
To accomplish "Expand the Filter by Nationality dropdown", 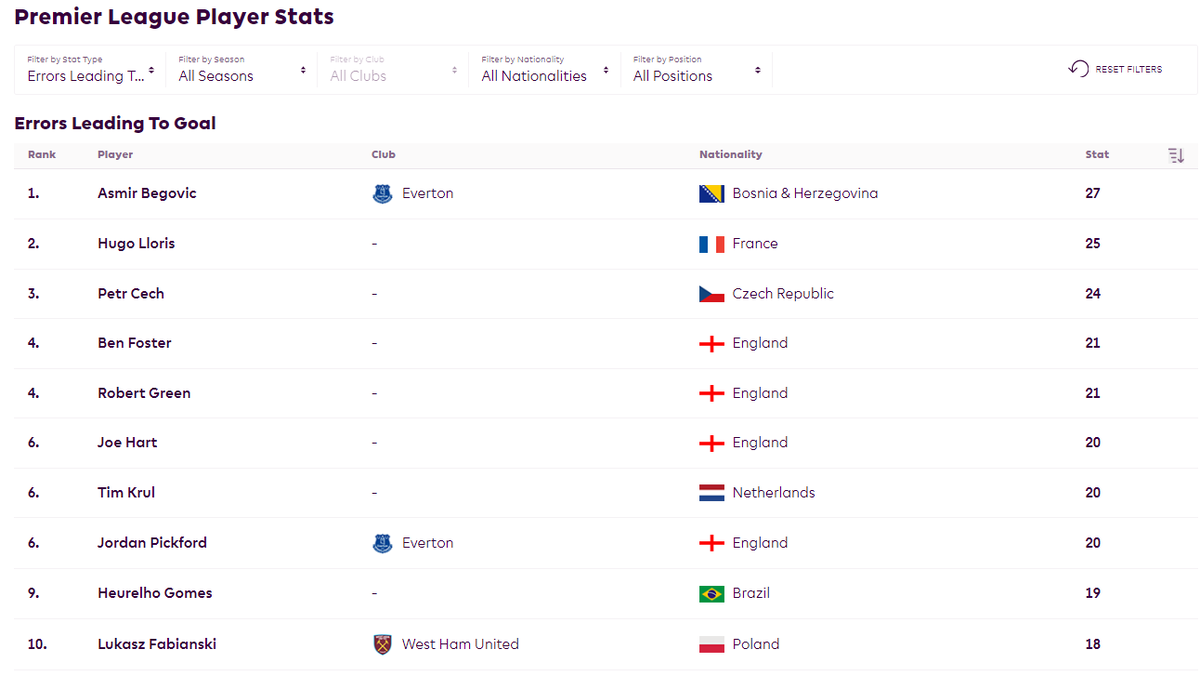I will pyautogui.click(x=545, y=70).
